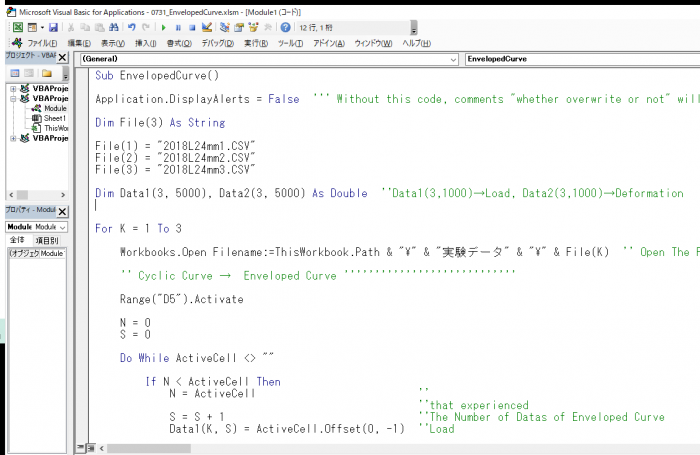Click project tree scrollbar right arrow

coord(63,195)
